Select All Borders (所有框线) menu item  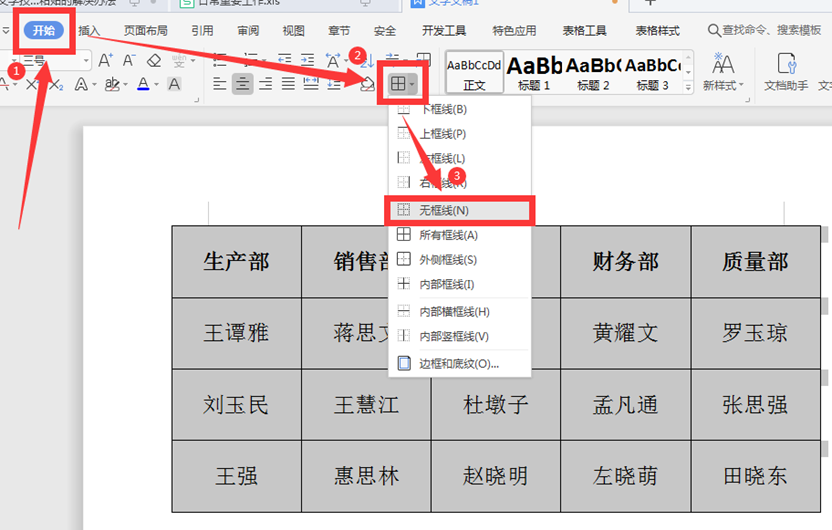pos(460,234)
